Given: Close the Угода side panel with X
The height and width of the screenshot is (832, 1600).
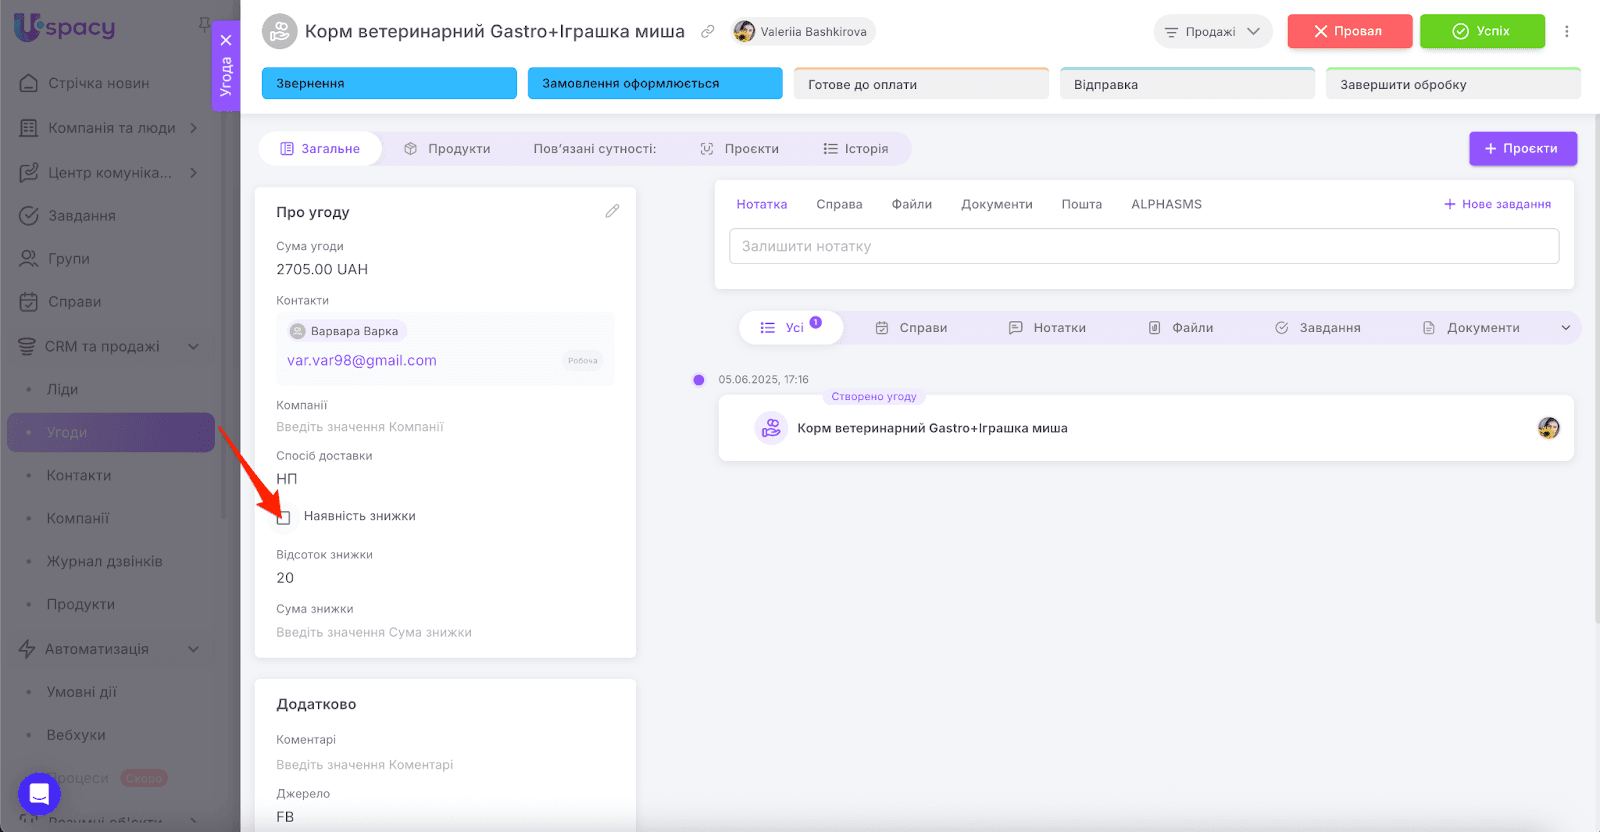Looking at the screenshot, I should click(x=226, y=40).
